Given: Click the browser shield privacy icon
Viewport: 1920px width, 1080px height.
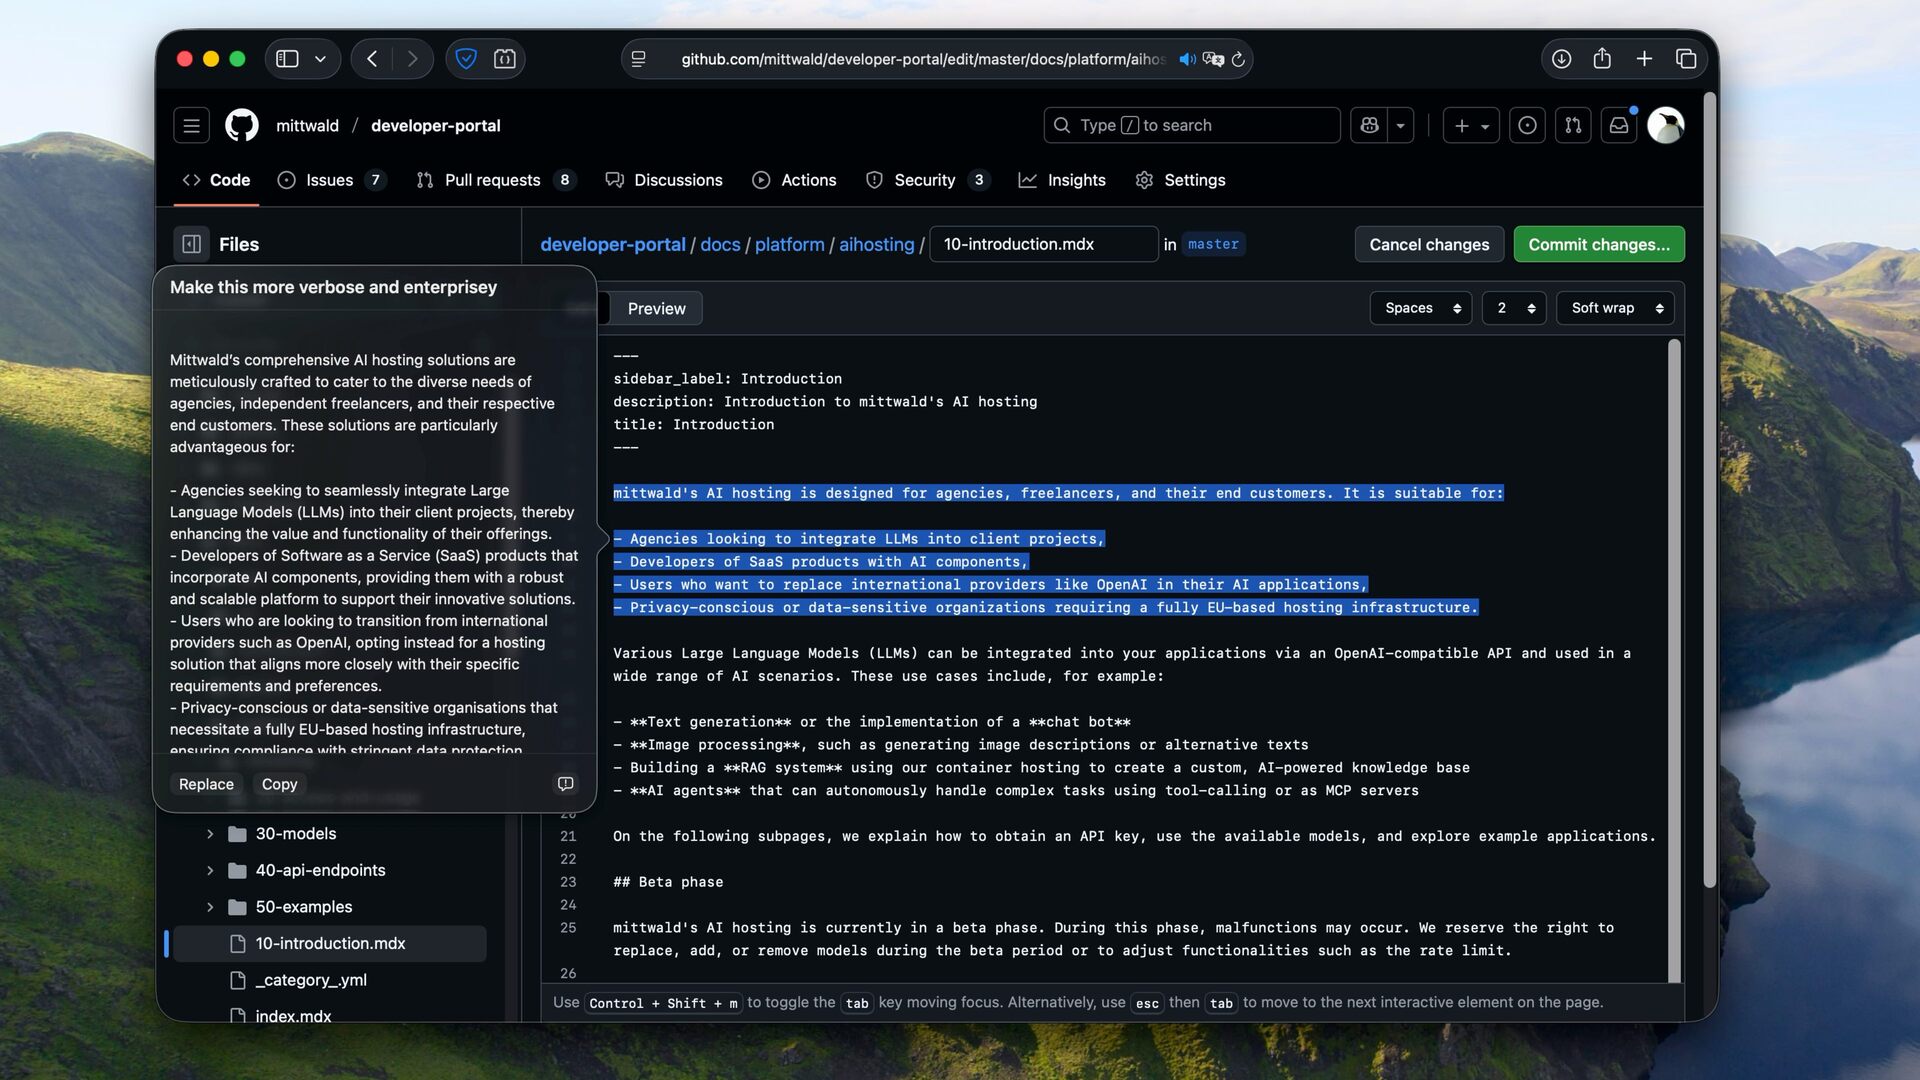Looking at the screenshot, I should point(466,59).
